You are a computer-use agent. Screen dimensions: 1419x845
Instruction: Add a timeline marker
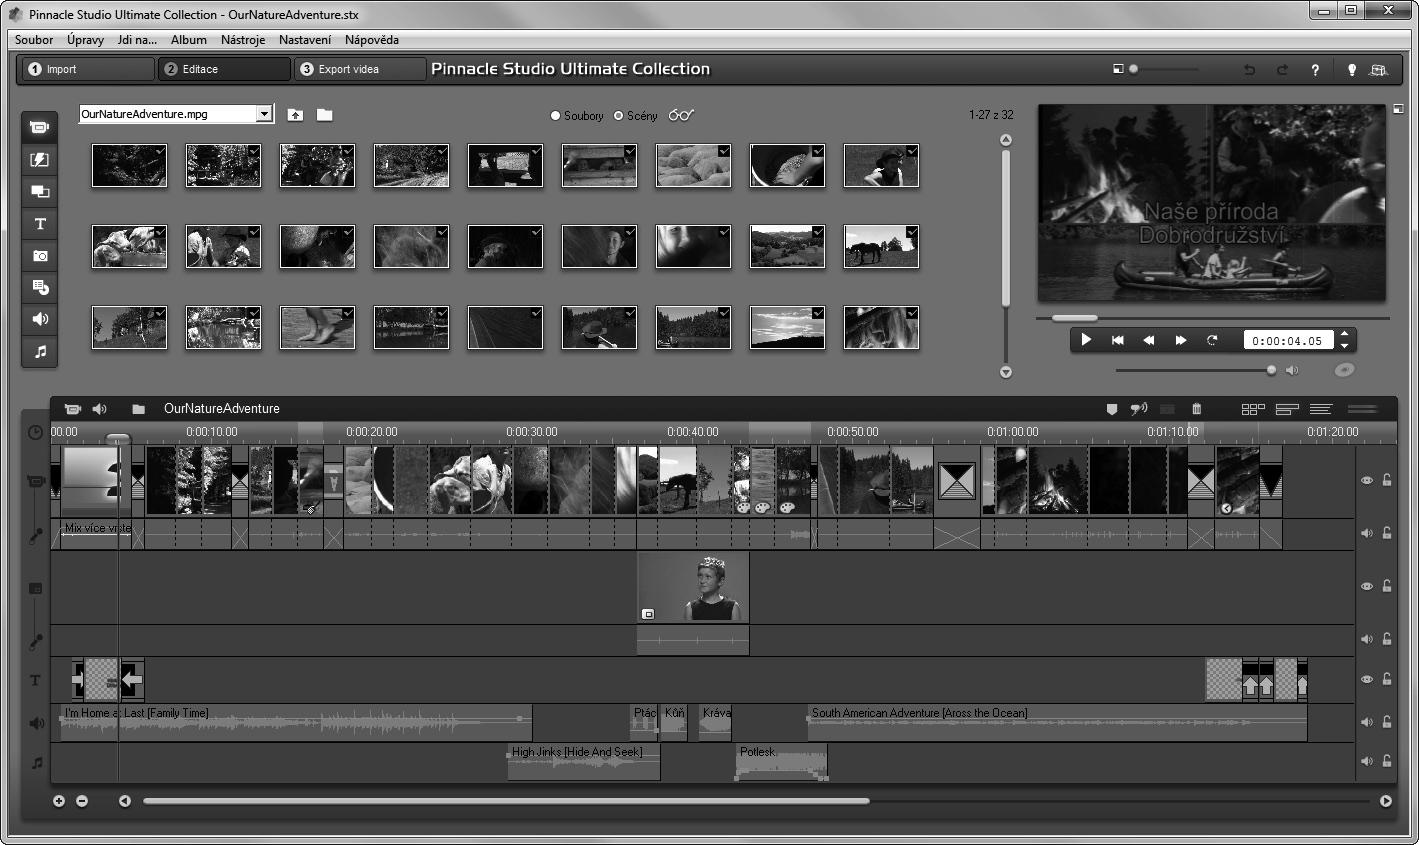tap(1112, 409)
